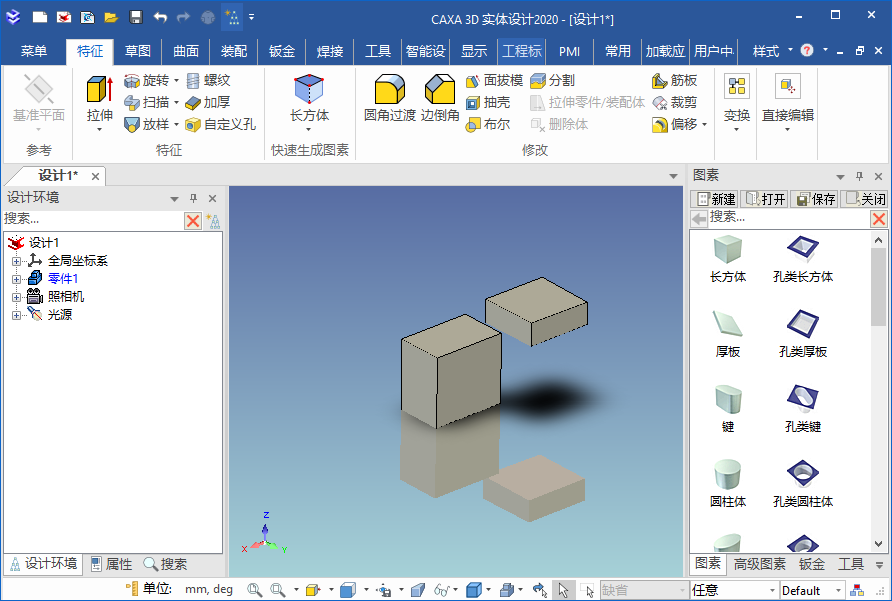Click the 图素 library search field
The width and height of the screenshot is (892, 601).
[788, 217]
